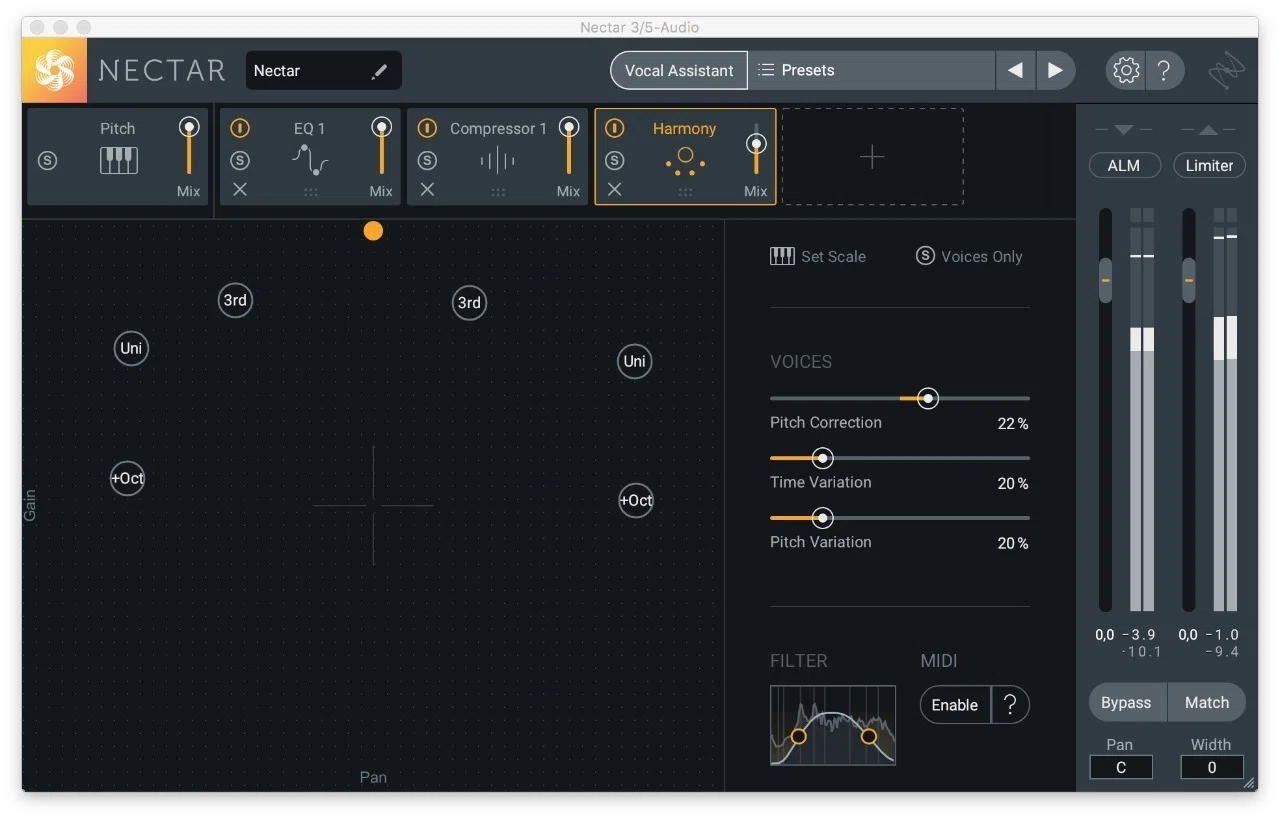Remove the Harmony module
Image resolution: width=1280 pixels, height=819 pixels.
(614, 189)
